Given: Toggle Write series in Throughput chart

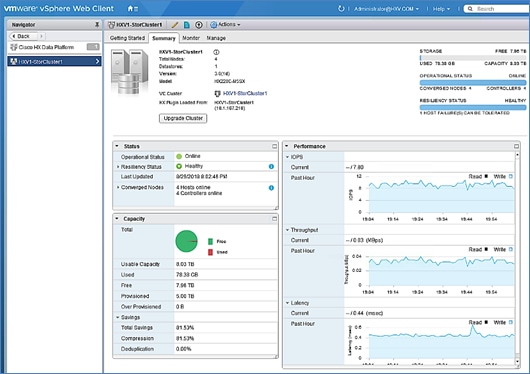Looking at the screenshot, I should 503,249.
